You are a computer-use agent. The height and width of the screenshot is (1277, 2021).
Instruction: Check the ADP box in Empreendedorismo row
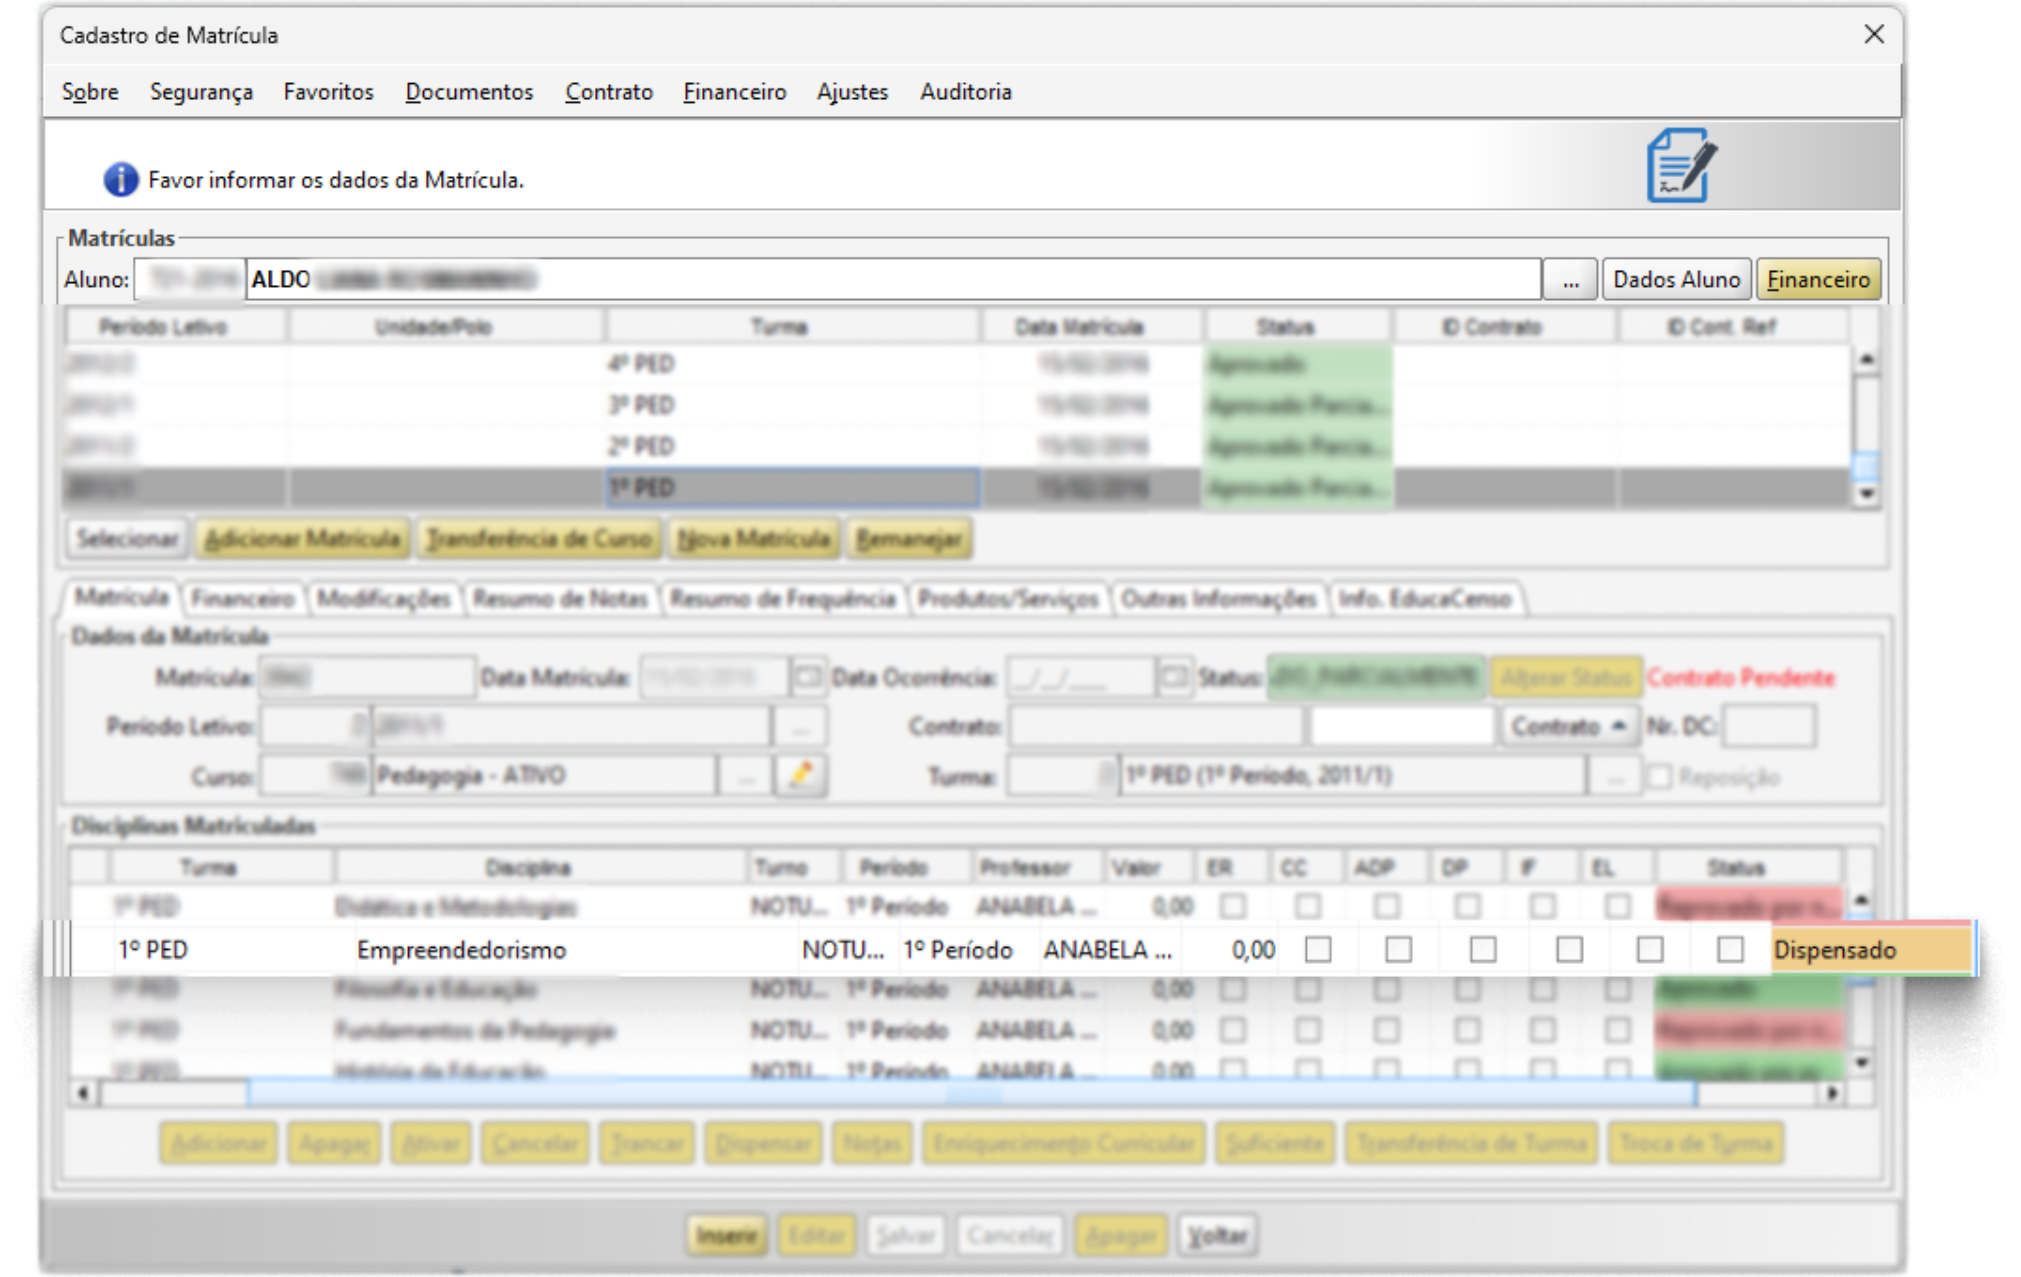(1483, 949)
